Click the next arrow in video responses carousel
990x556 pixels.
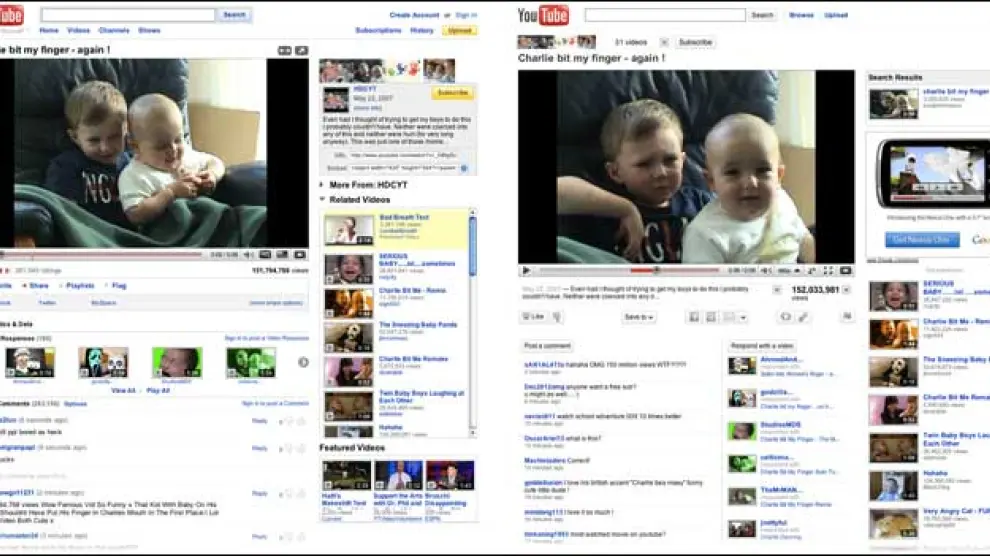click(x=303, y=362)
